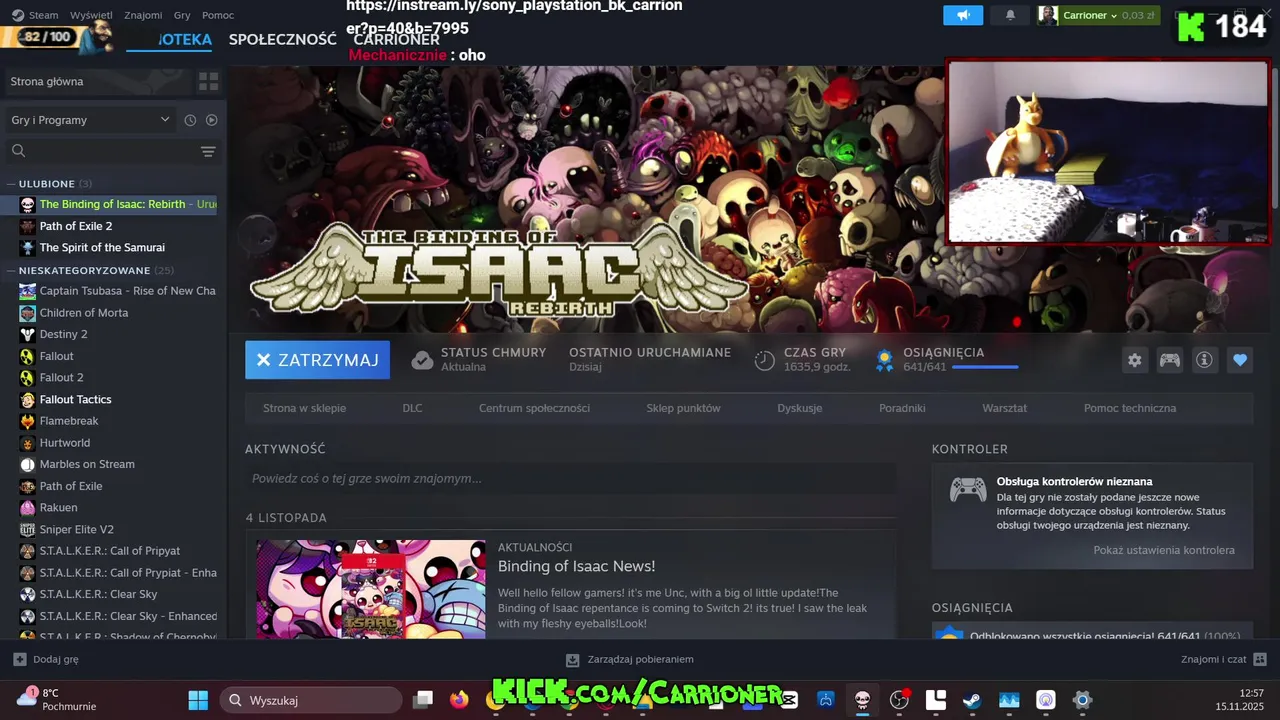Image resolution: width=1280 pixels, height=720 pixels.
Task: Click the Marbles on Stream icon
Action: [x=28, y=464]
